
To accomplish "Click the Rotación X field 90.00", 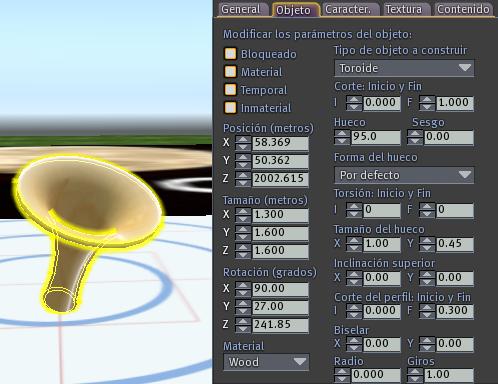I will 280,289.
